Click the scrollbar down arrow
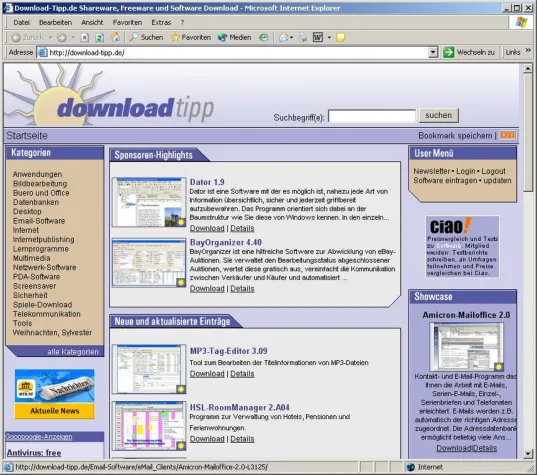This screenshot has height=475, width=537. pyautogui.click(x=528, y=454)
